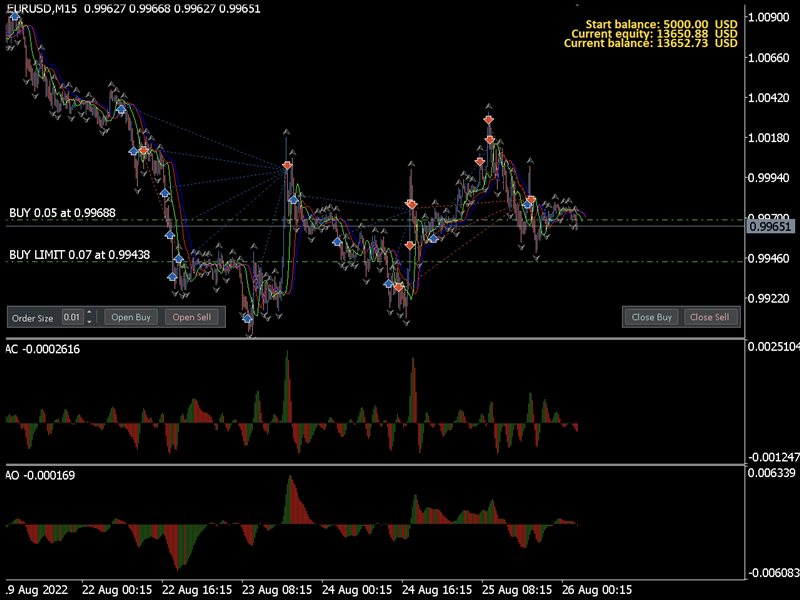The height and width of the screenshot is (600, 800).
Task: Click the gray down-arrow signal above the top peak
Action: [488, 105]
